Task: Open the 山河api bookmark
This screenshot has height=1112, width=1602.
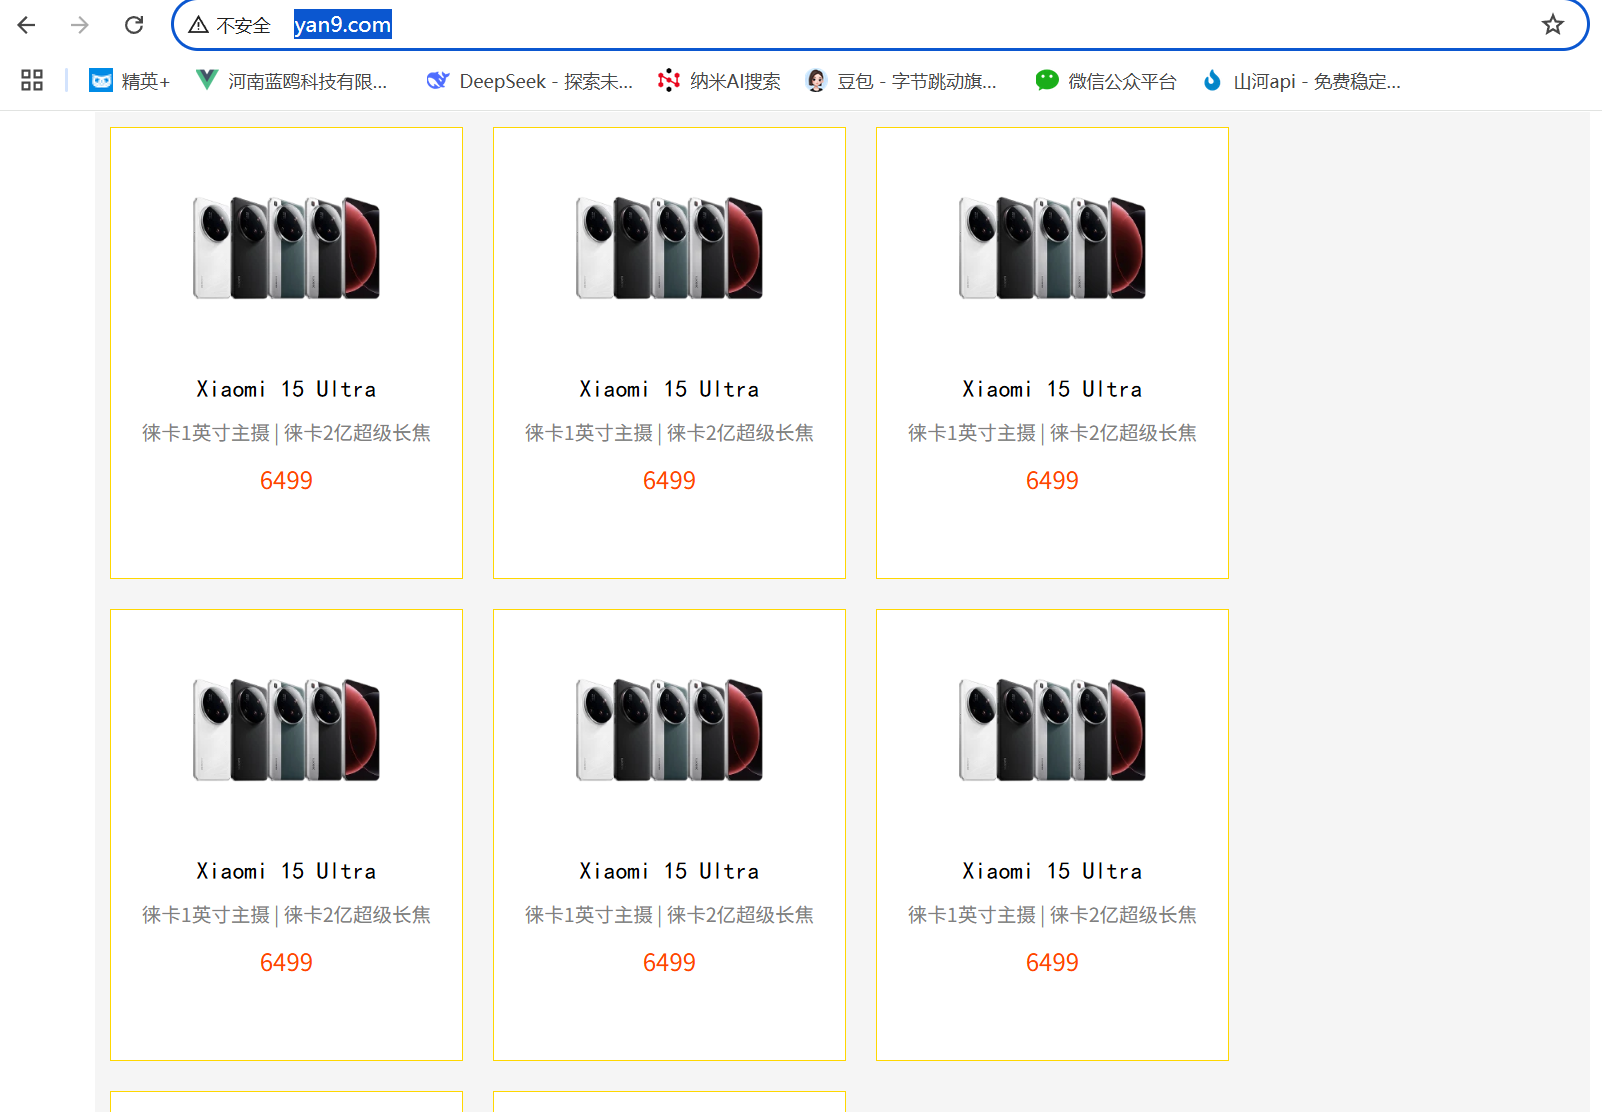Action: 1301,81
